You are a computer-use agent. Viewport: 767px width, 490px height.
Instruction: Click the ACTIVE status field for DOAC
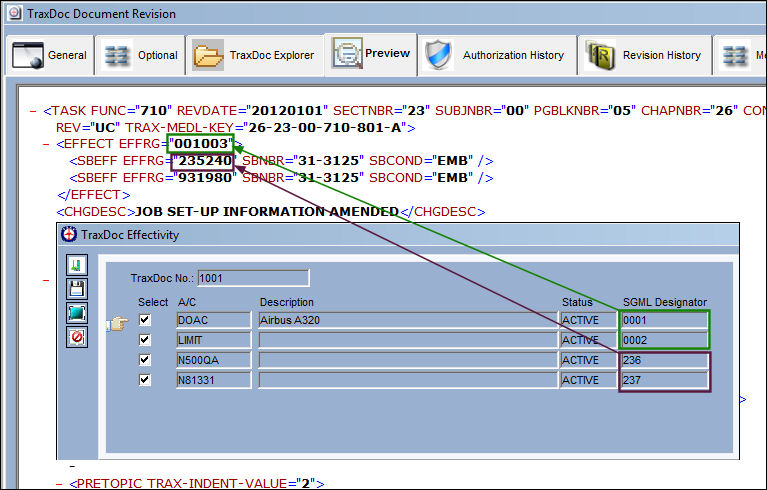click(588, 320)
